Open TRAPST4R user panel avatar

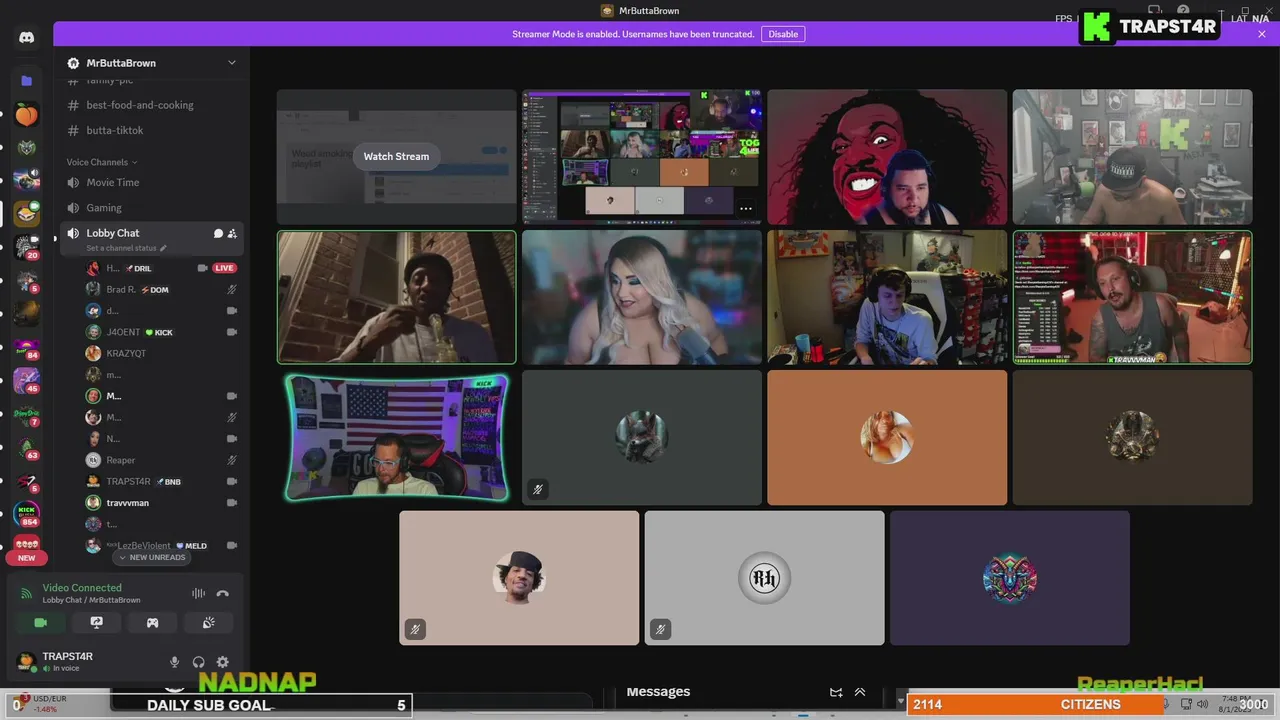[x=27, y=662]
